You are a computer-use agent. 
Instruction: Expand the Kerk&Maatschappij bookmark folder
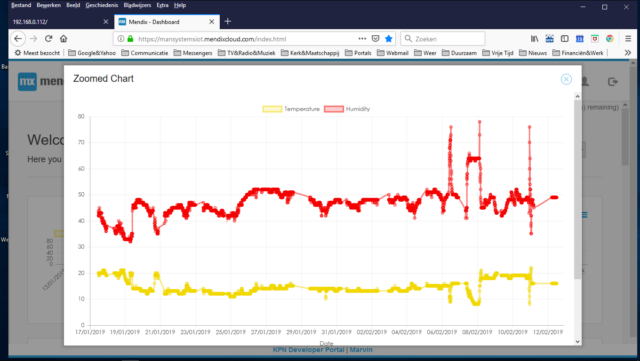point(310,53)
